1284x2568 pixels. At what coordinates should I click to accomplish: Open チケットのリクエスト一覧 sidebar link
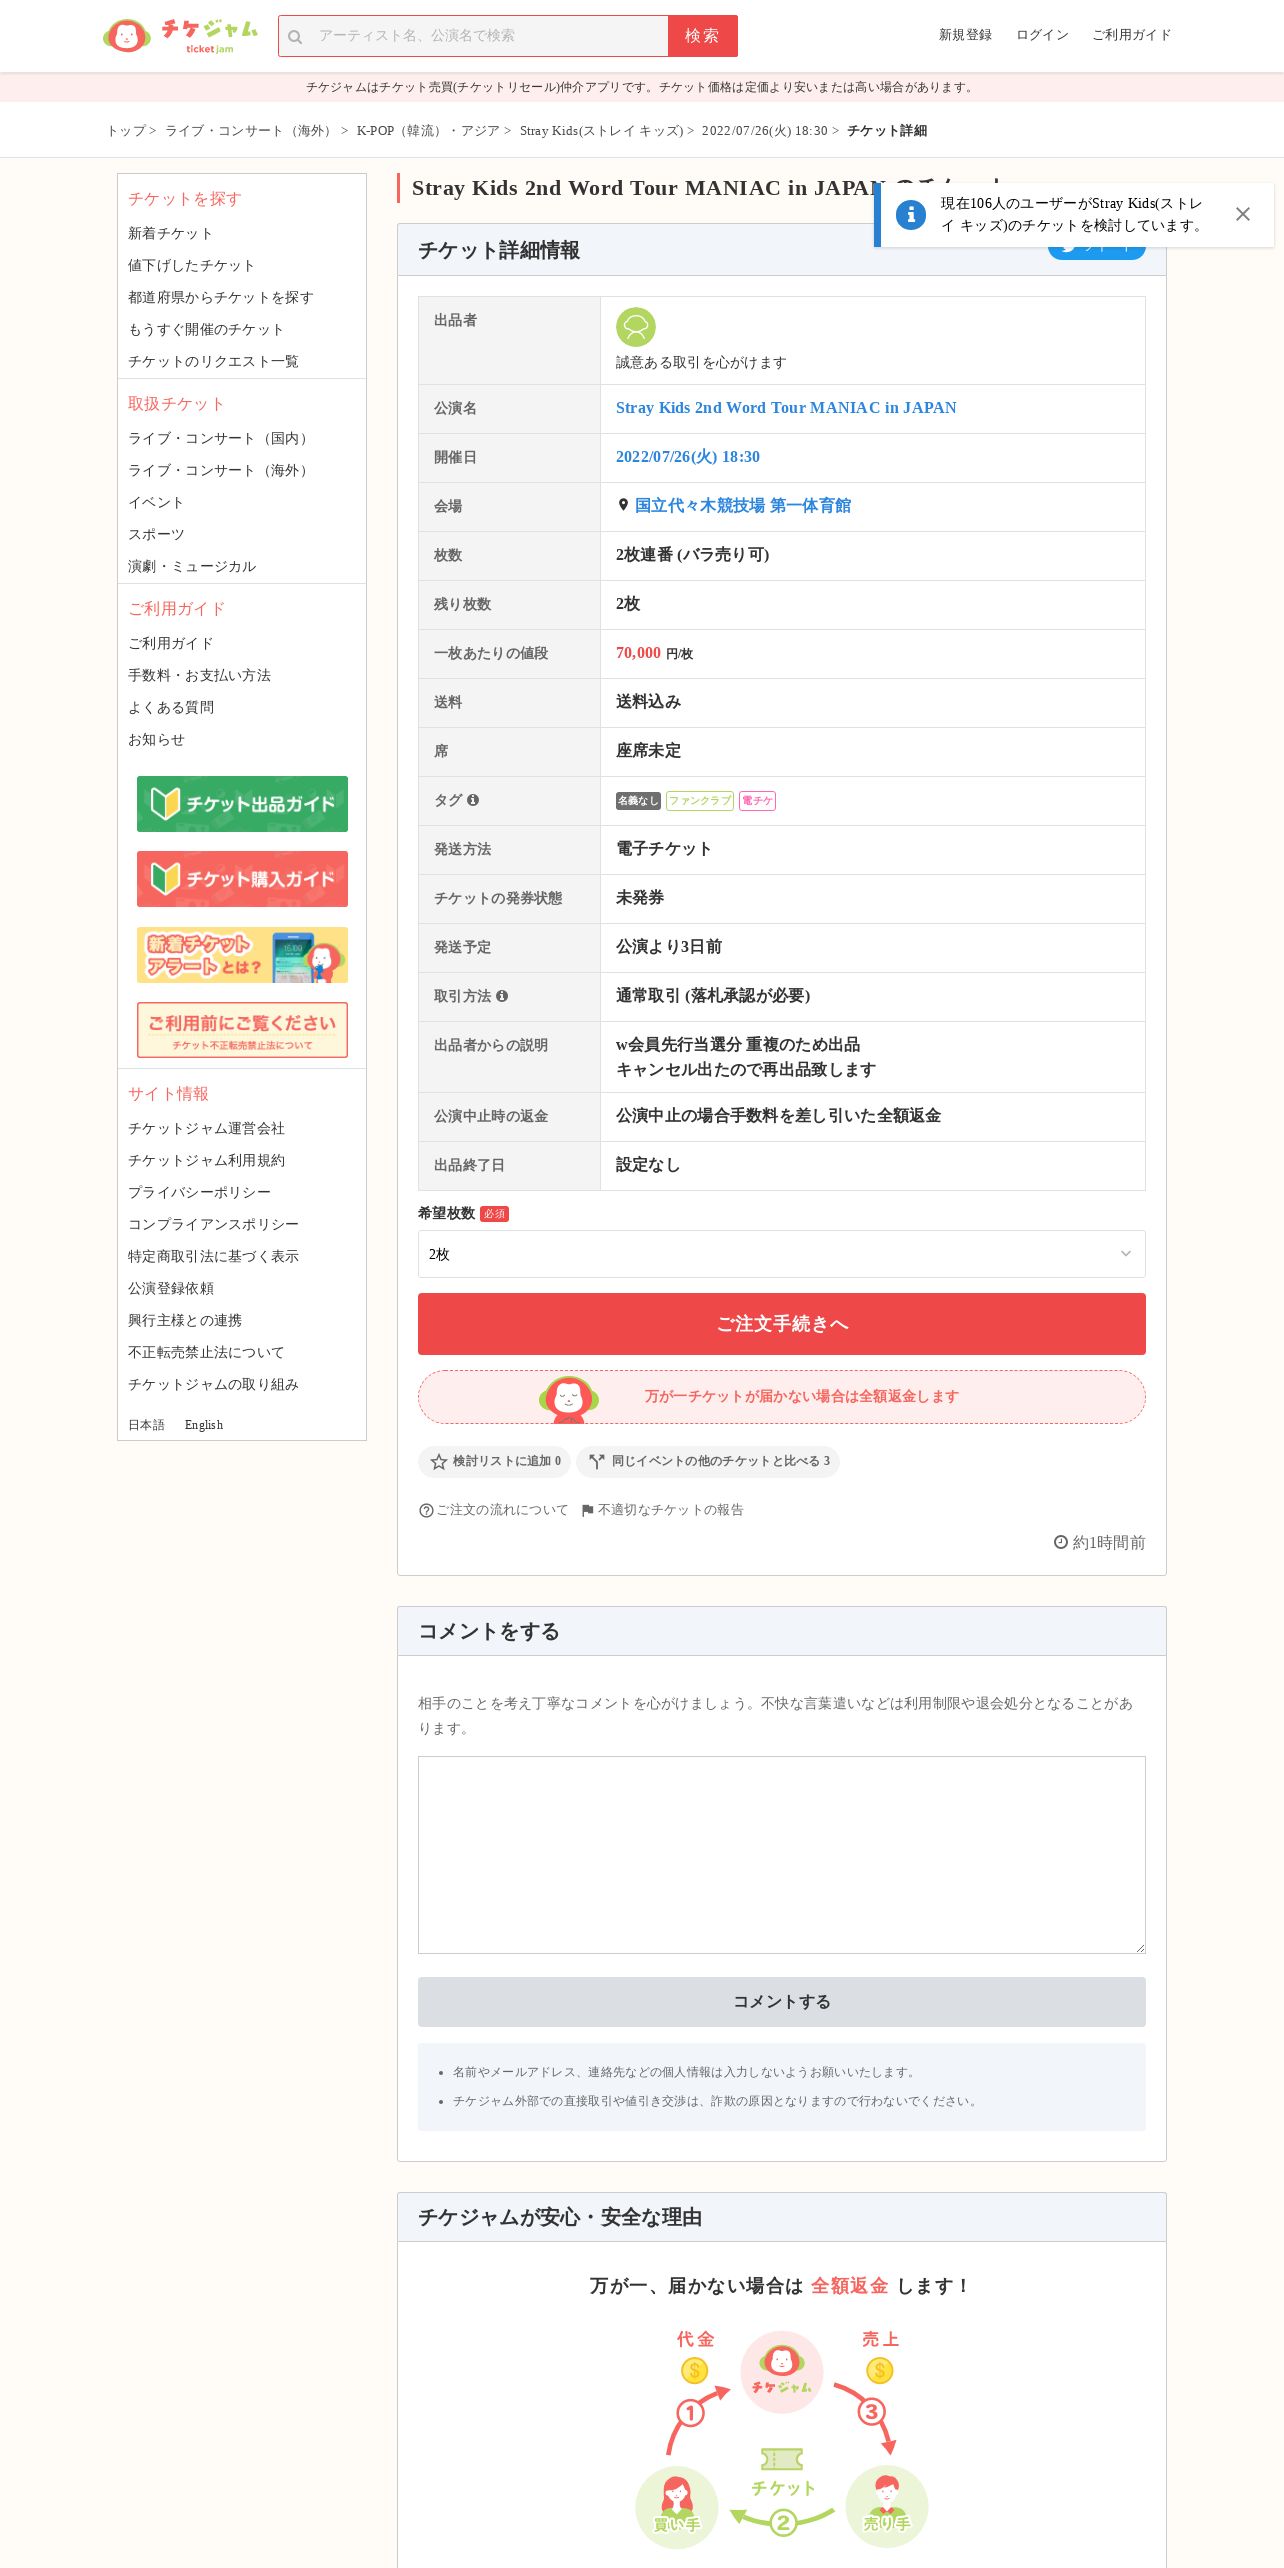click(x=213, y=361)
